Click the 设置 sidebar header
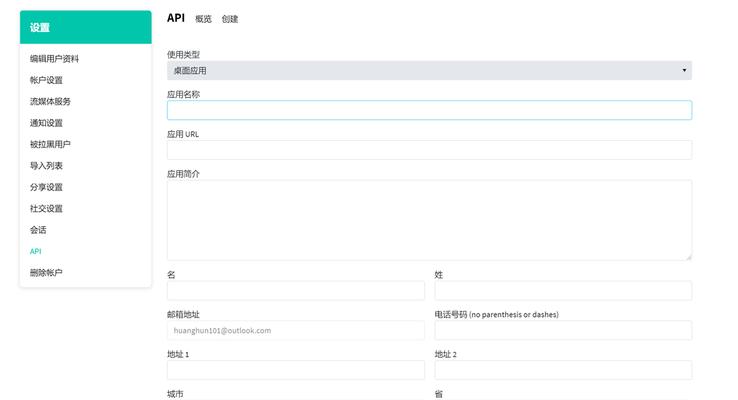738x400 pixels. tap(86, 27)
